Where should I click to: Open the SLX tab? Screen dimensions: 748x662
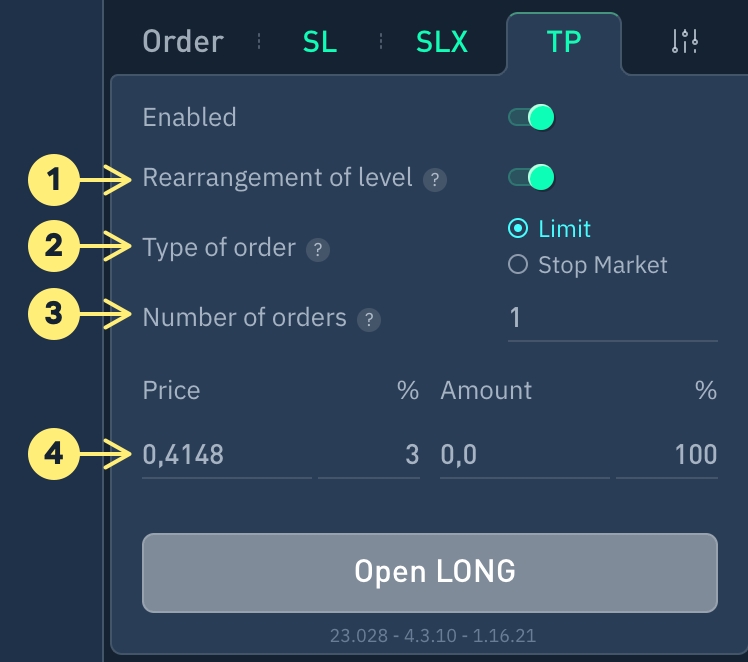(442, 41)
